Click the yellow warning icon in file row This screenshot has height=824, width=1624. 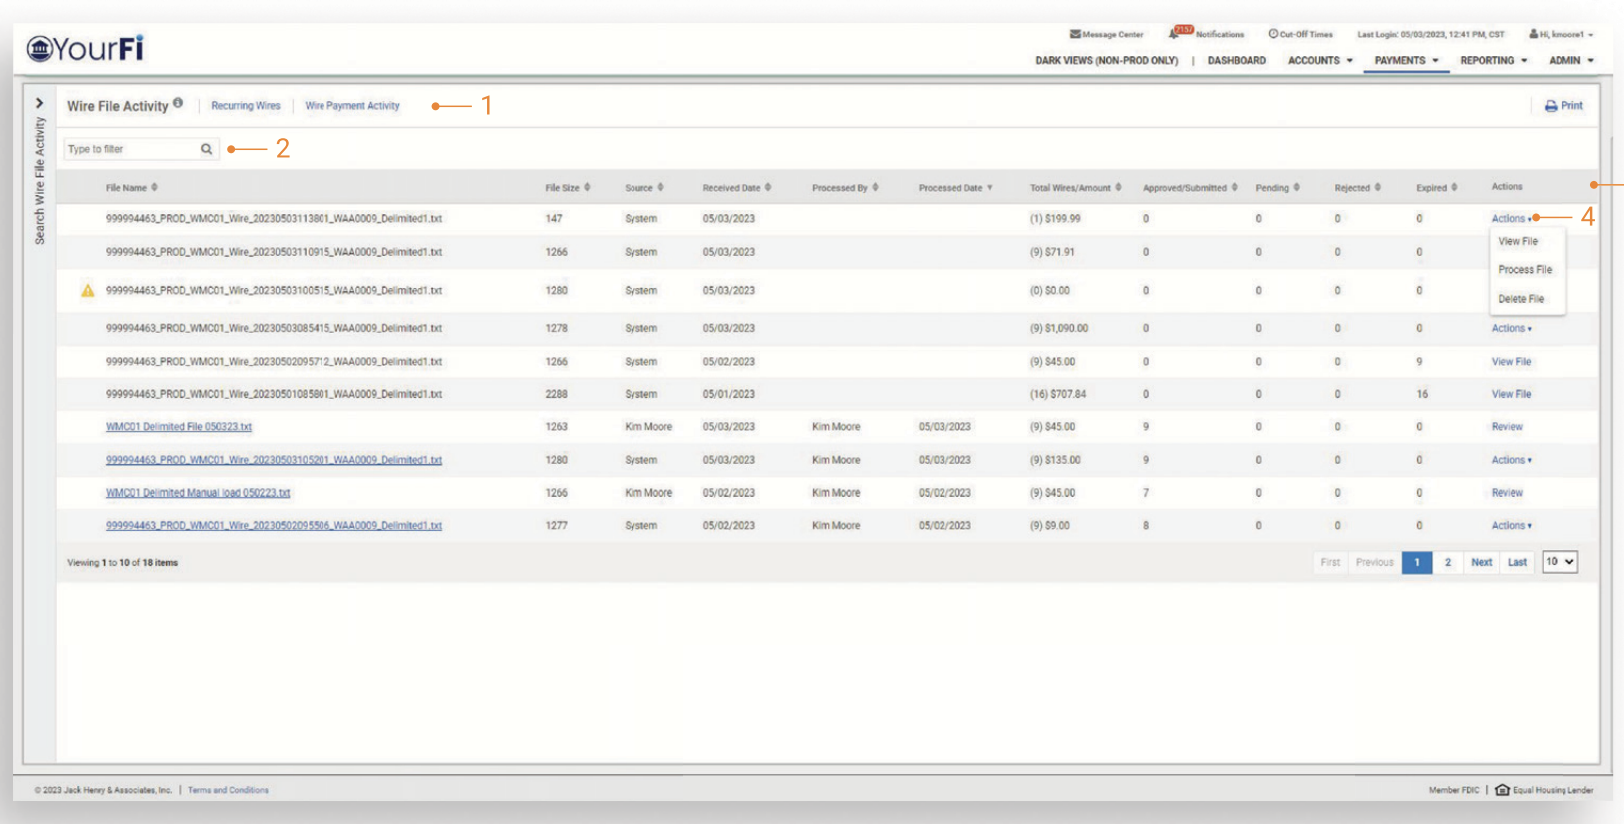point(88,291)
